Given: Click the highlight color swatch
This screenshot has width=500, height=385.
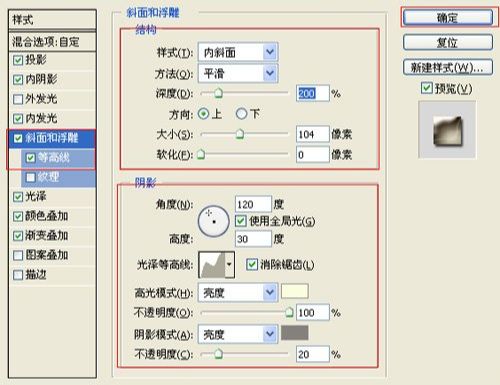Looking at the screenshot, I should click(295, 291).
